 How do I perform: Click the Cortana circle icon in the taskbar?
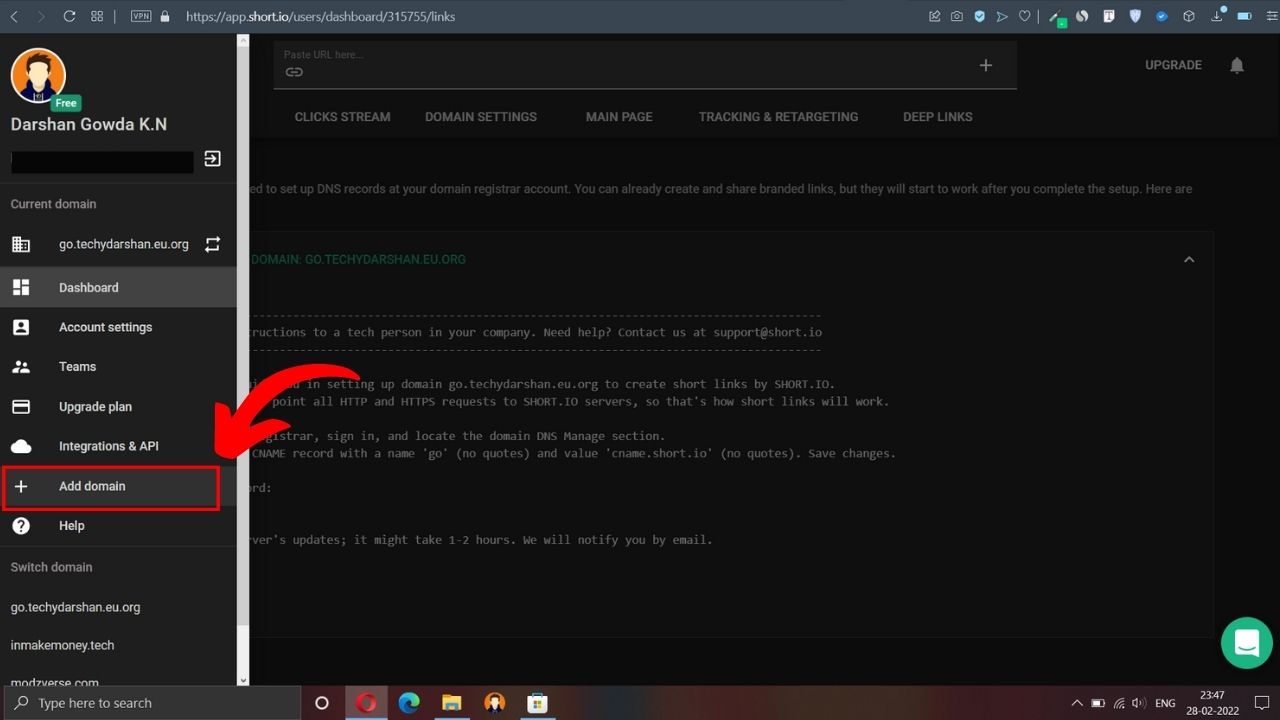pos(322,703)
